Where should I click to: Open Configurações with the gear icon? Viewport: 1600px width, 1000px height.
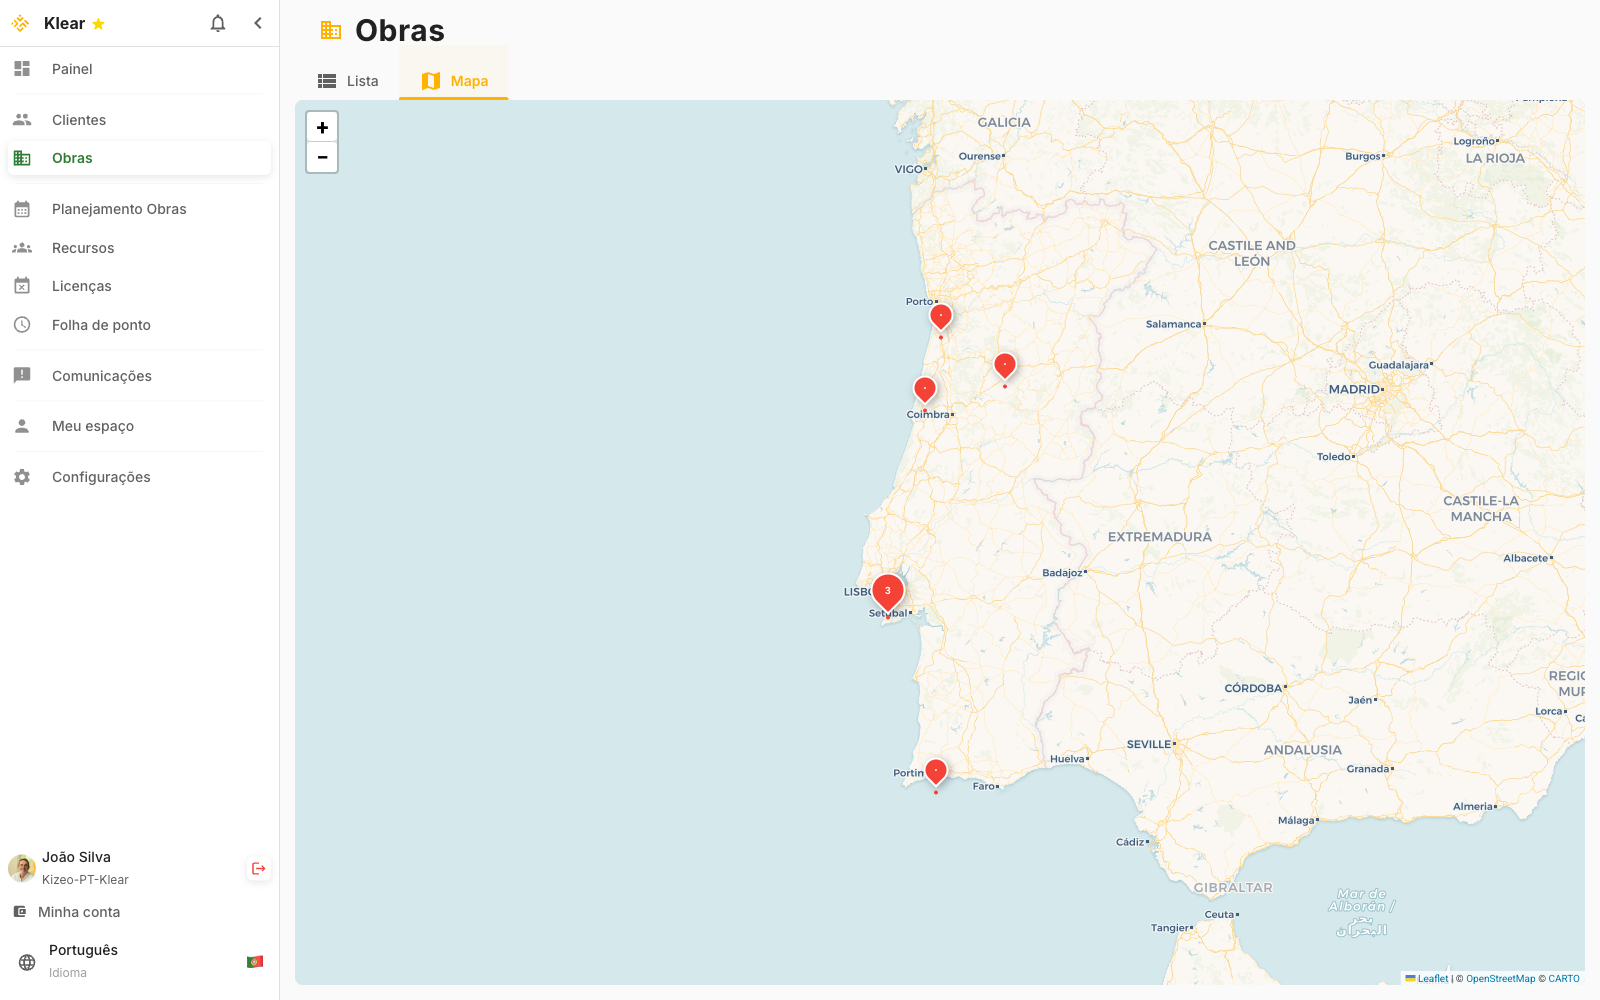tap(22, 477)
